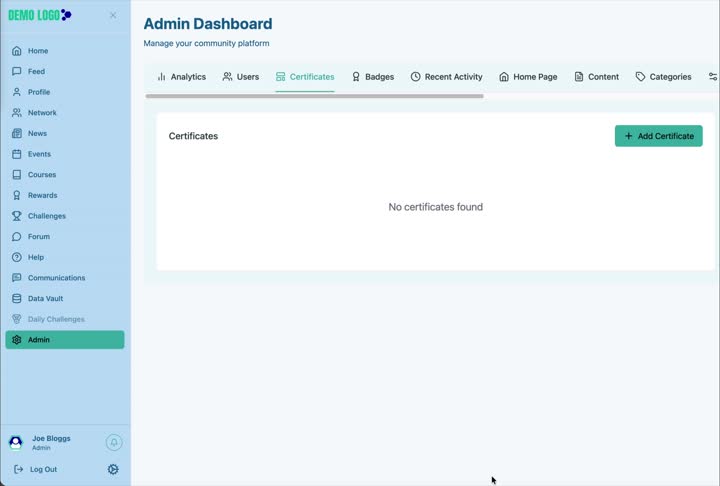The image size is (720, 486).
Task: Navigate to Network sidebar label
Action: [x=42, y=113]
